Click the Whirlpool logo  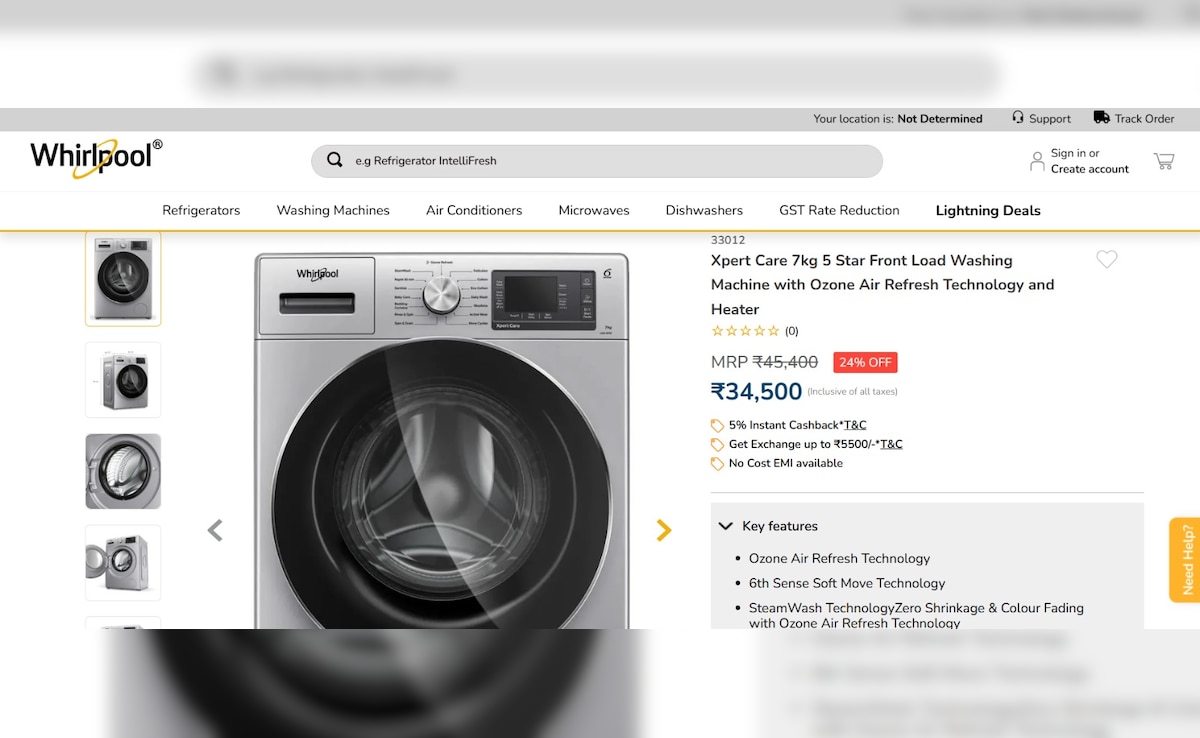pos(95,158)
